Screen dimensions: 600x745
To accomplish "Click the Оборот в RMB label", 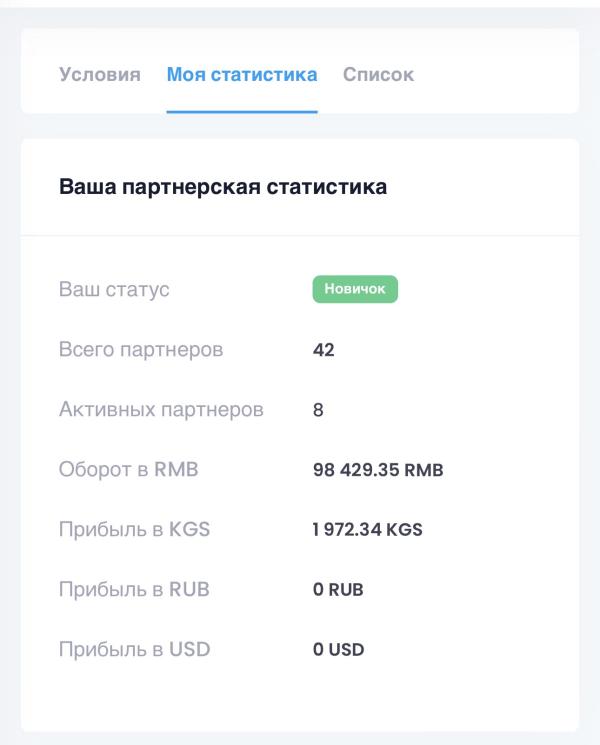I will (x=128, y=469).
